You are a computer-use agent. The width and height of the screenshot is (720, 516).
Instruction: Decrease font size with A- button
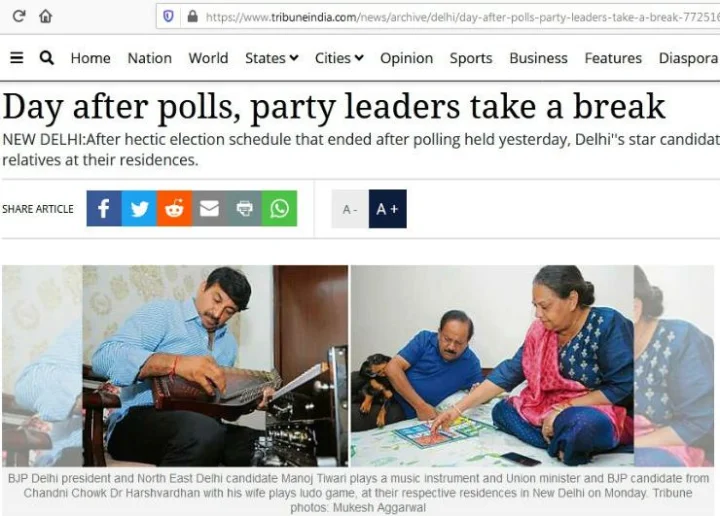350,209
